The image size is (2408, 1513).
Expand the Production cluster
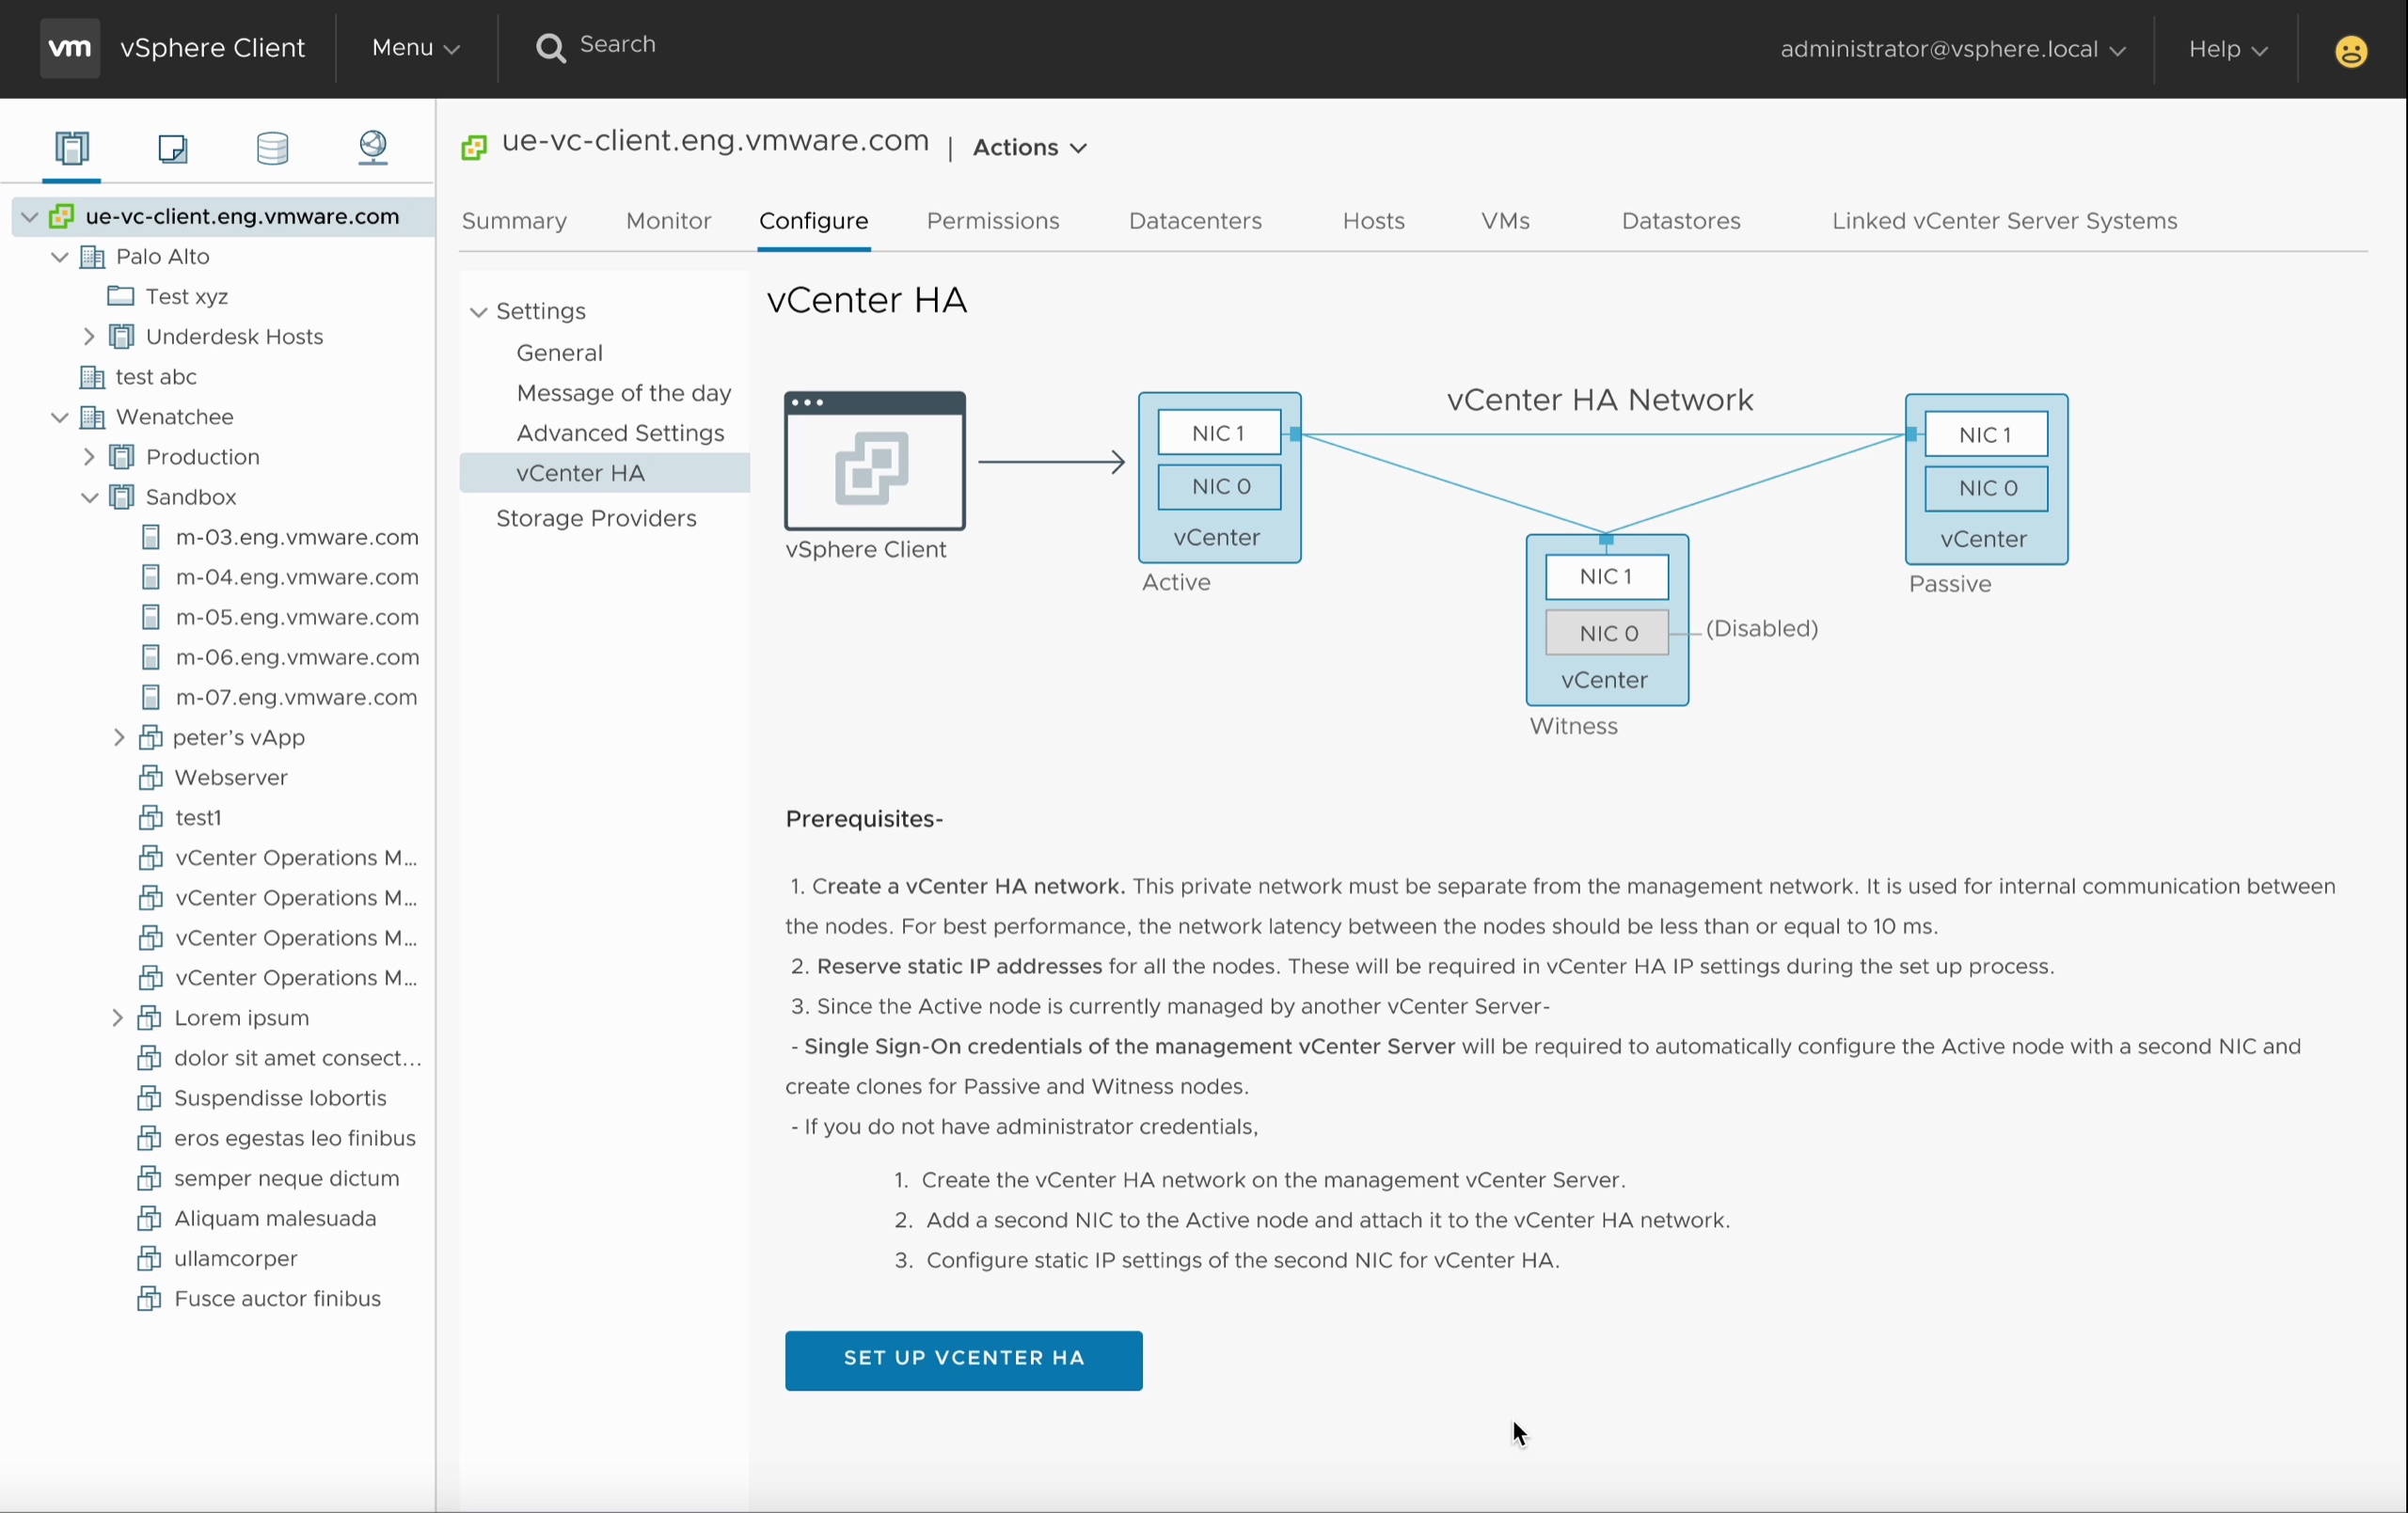click(89, 457)
